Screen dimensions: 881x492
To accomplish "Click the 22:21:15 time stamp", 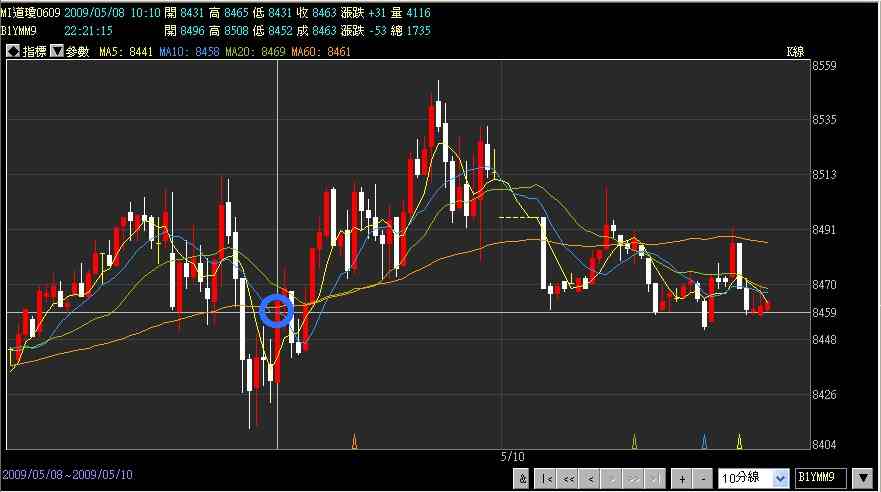I will click(88, 31).
